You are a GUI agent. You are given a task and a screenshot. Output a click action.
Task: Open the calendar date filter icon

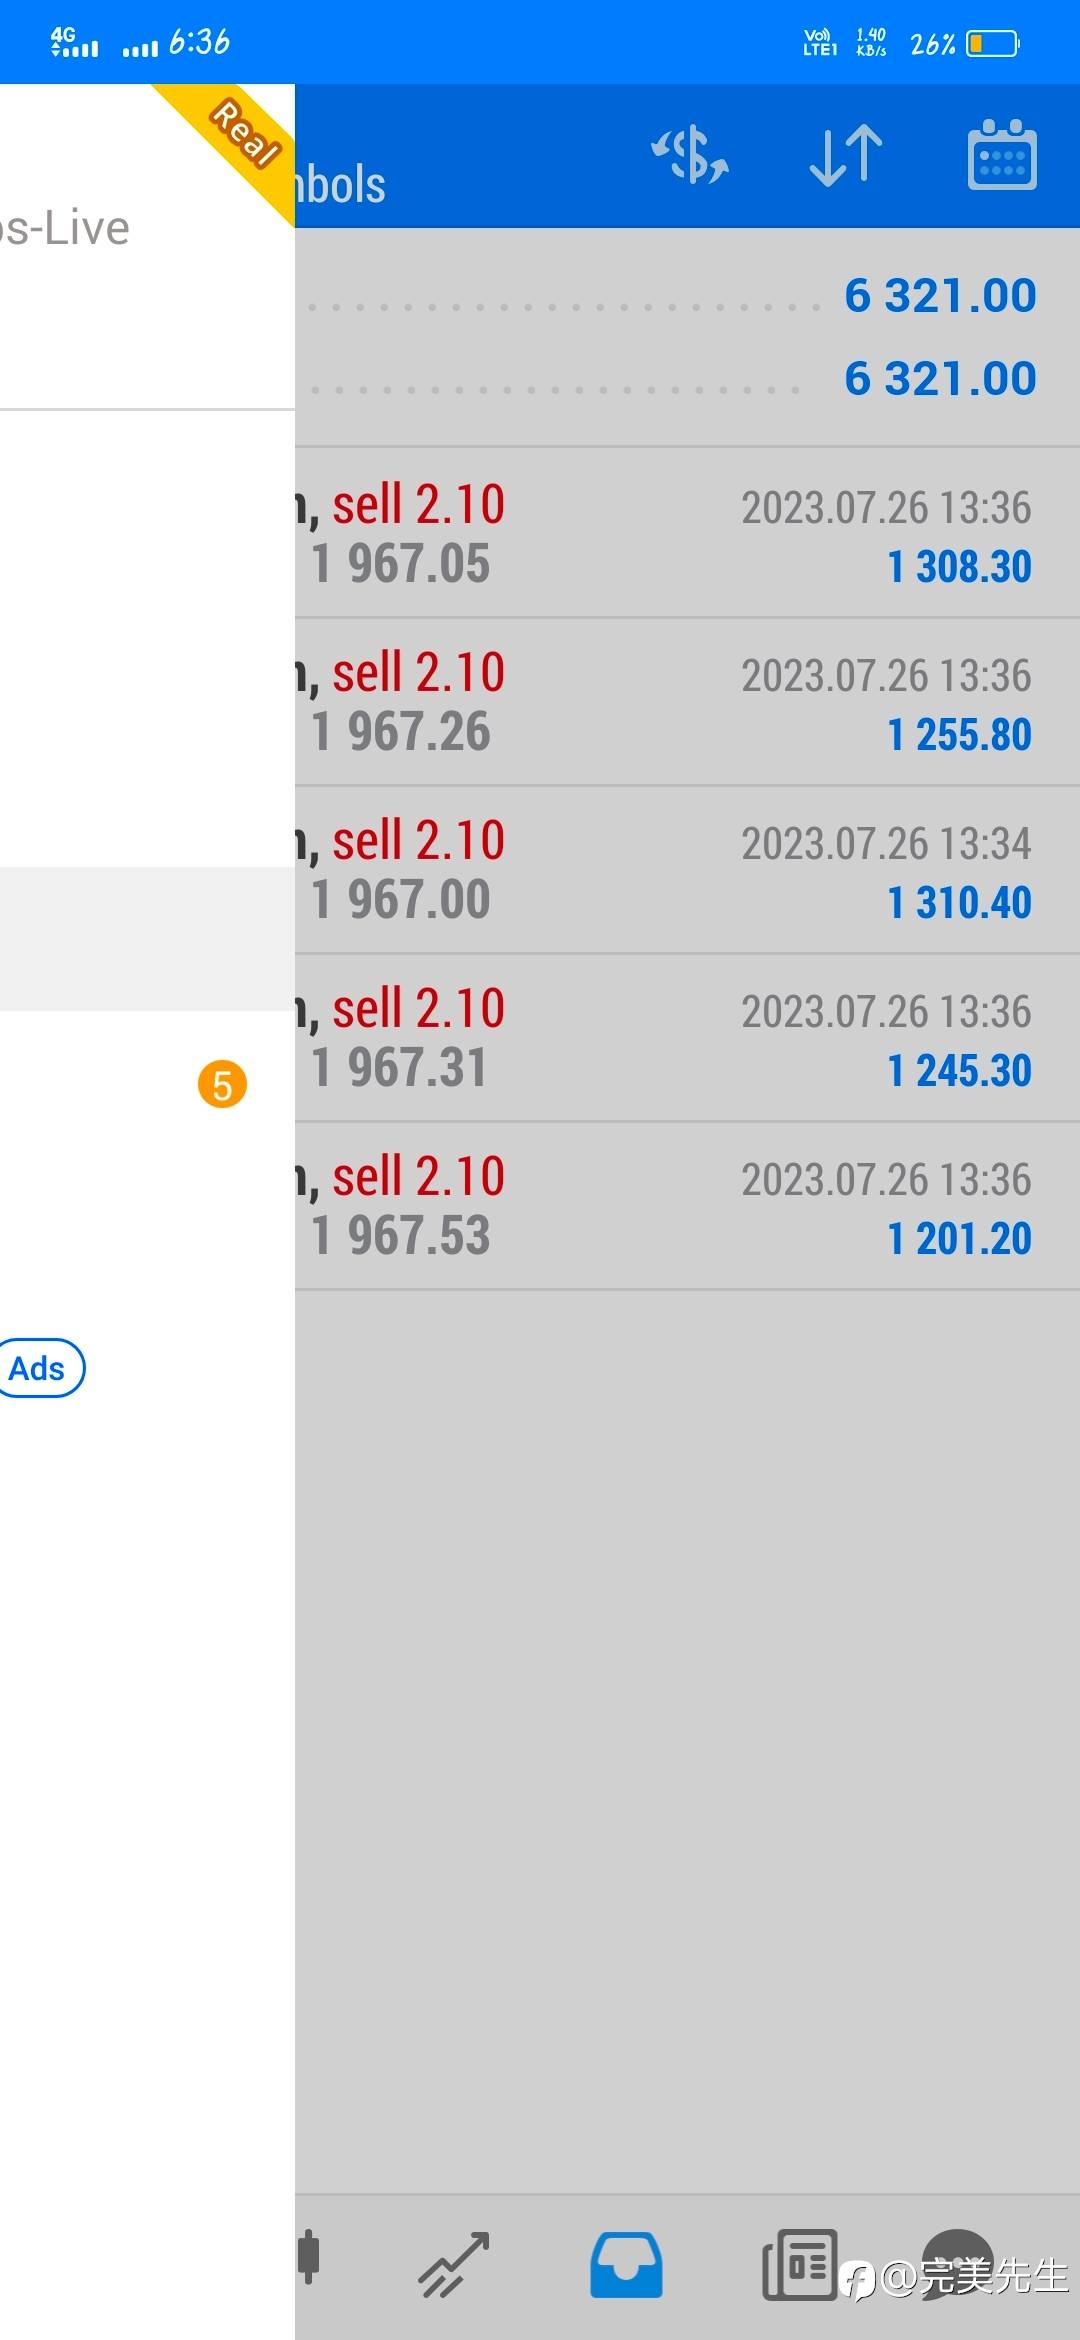pos(1002,156)
